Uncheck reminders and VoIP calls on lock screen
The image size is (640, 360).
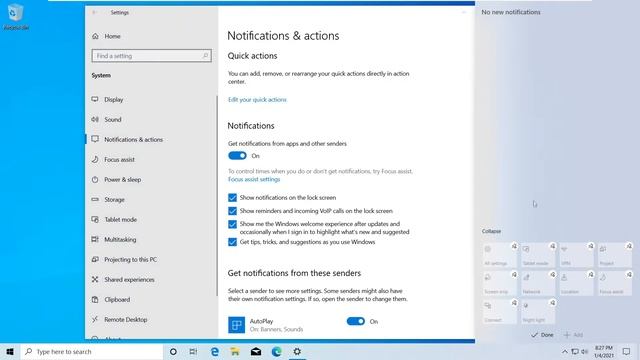coord(232,211)
